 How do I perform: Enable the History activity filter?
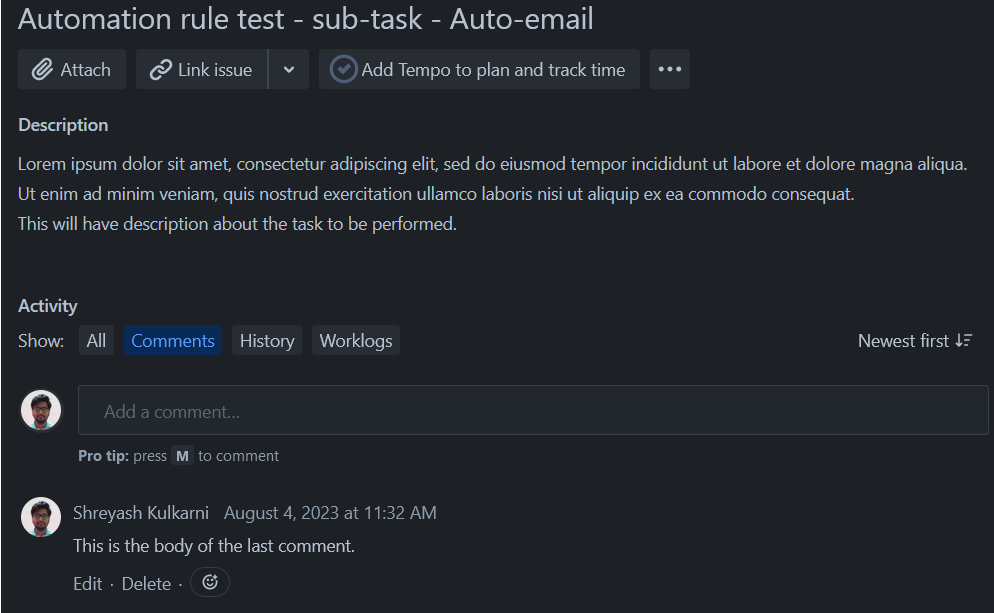point(266,340)
